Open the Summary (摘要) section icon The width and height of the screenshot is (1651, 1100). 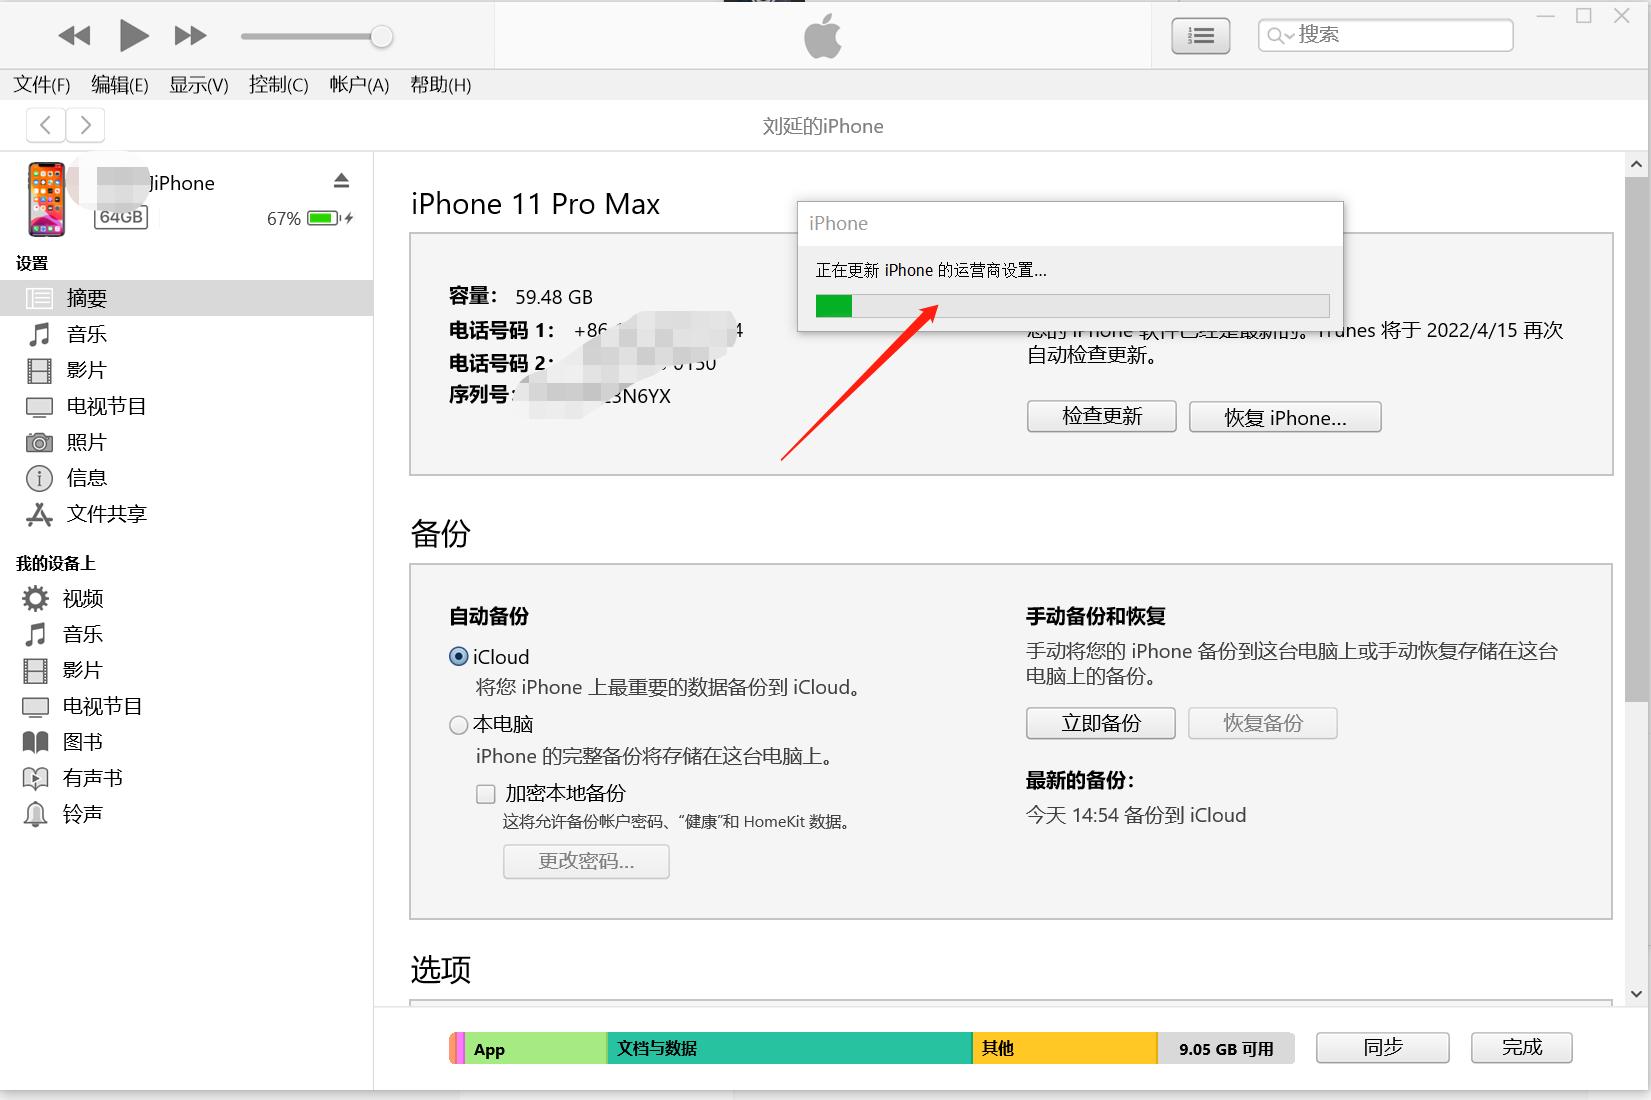coord(39,297)
